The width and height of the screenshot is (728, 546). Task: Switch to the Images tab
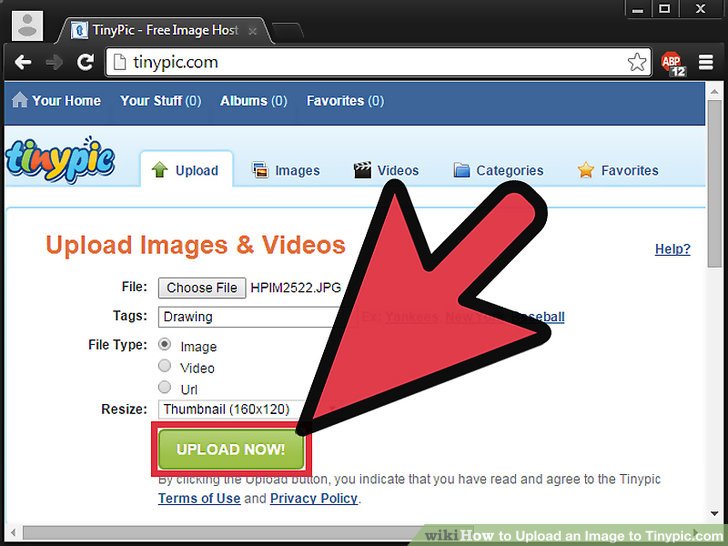tap(286, 170)
